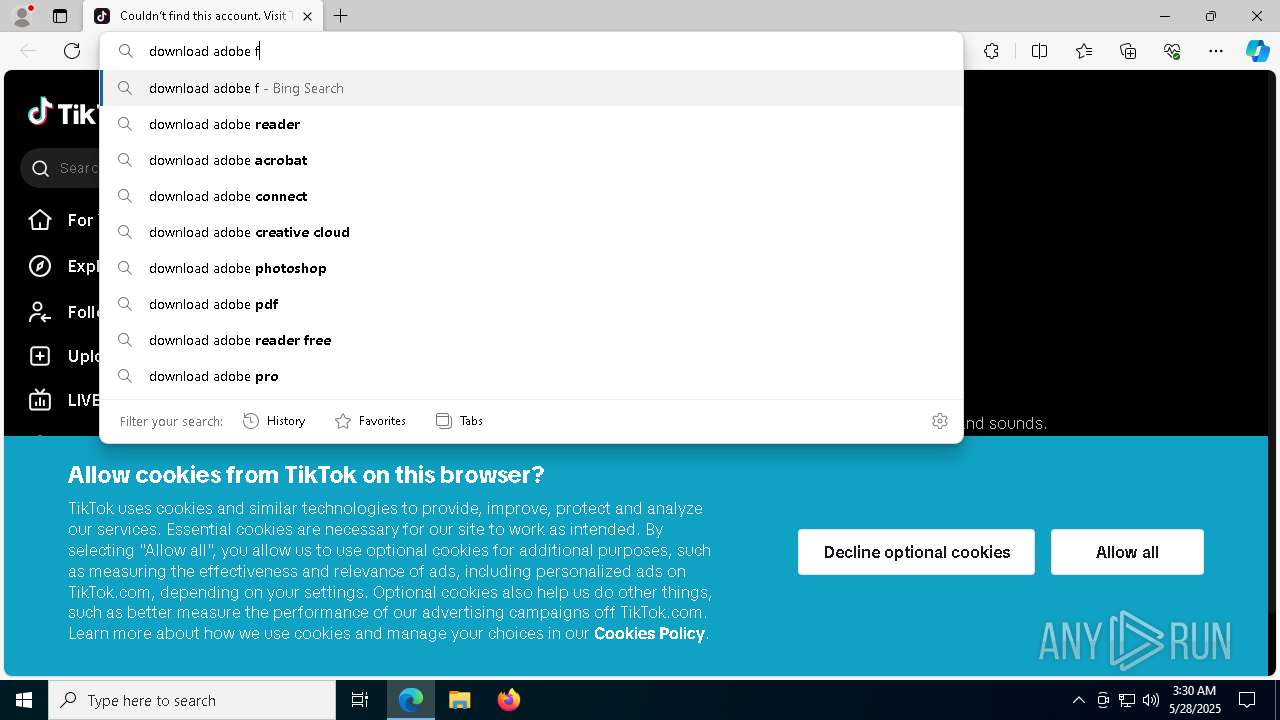The height and width of the screenshot is (720, 1280).
Task: Choose suggestion 'download adobe creative cloud'
Action: tap(531, 232)
